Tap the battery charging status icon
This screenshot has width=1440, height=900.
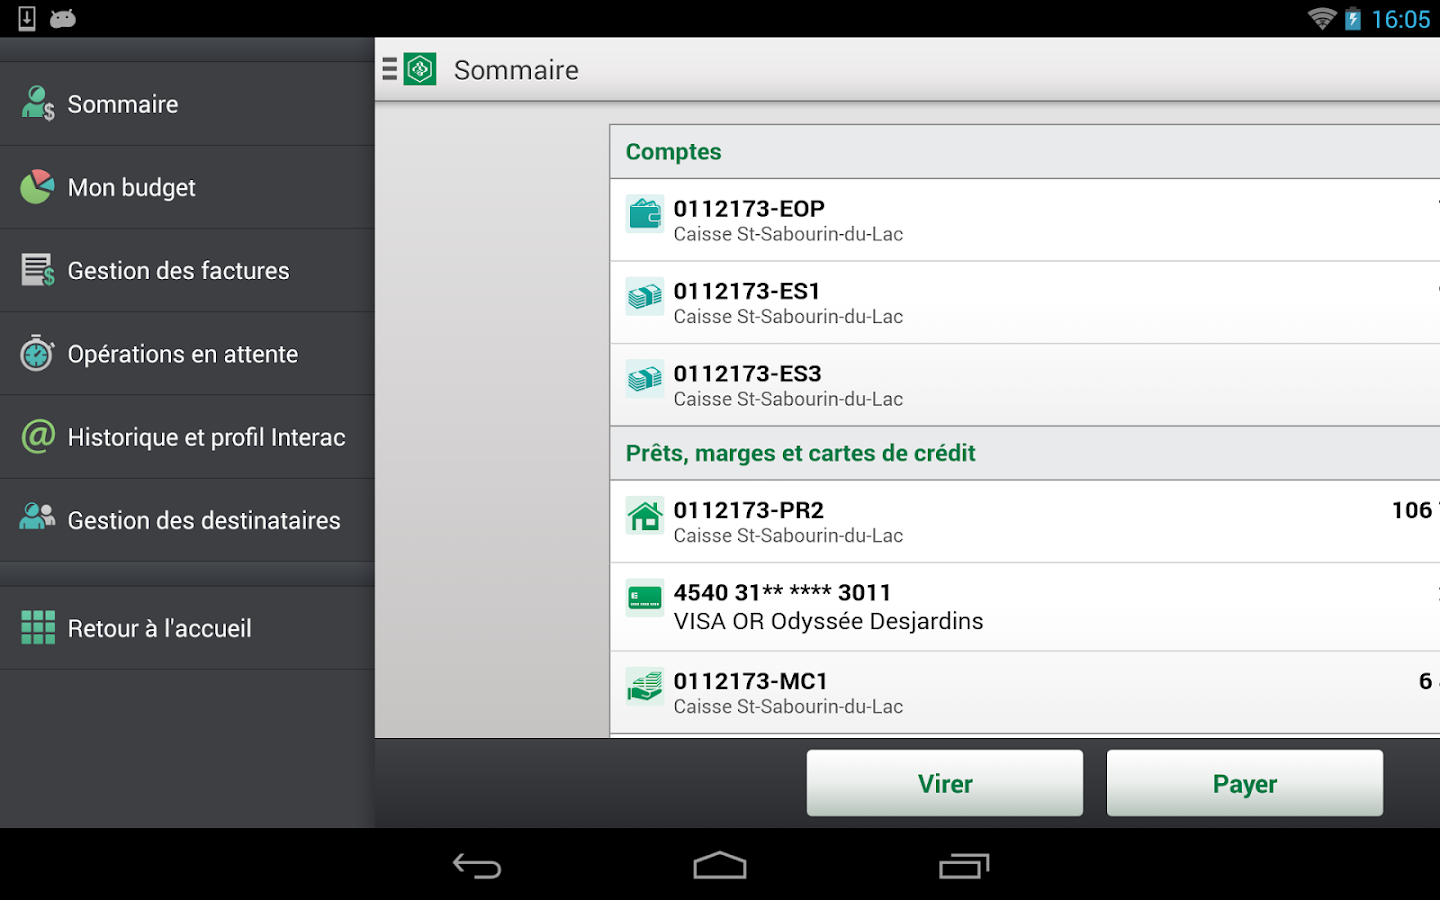(1353, 18)
